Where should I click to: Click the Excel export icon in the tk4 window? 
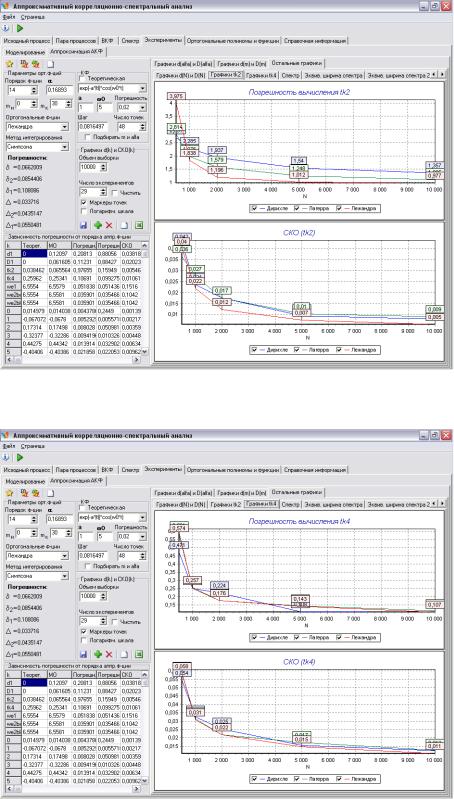[x=139, y=654]
